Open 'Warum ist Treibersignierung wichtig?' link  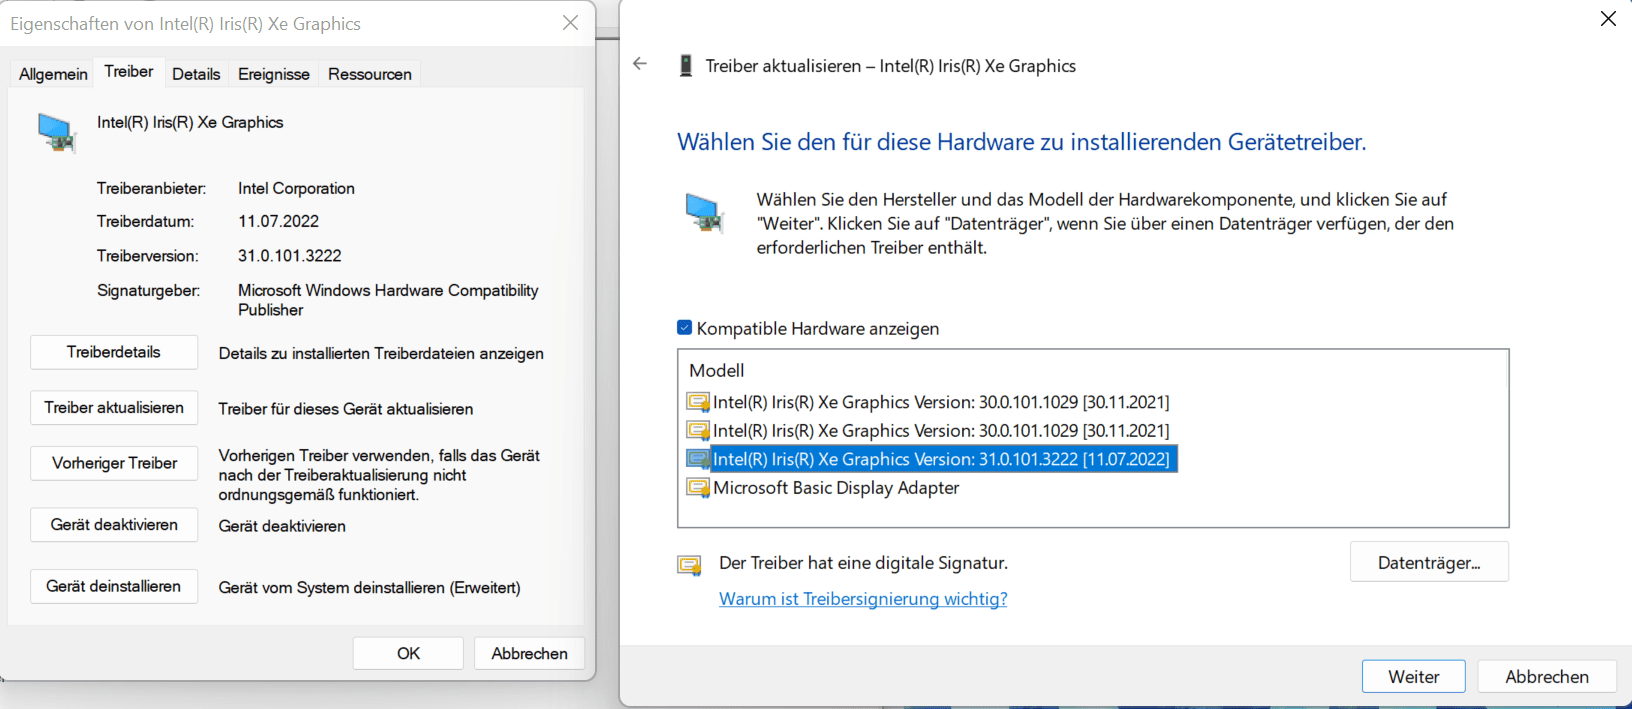point(863,599)
